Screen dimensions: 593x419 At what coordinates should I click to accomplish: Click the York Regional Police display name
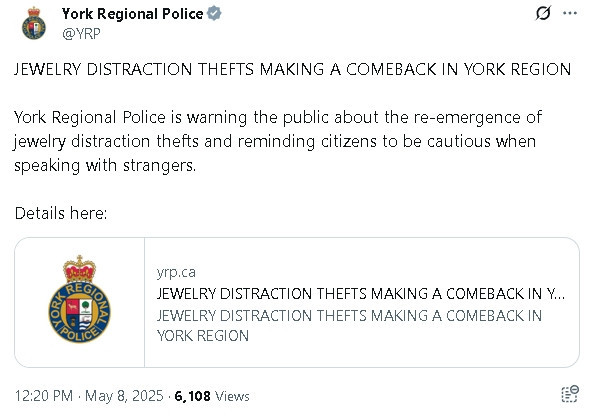(132, 14)
